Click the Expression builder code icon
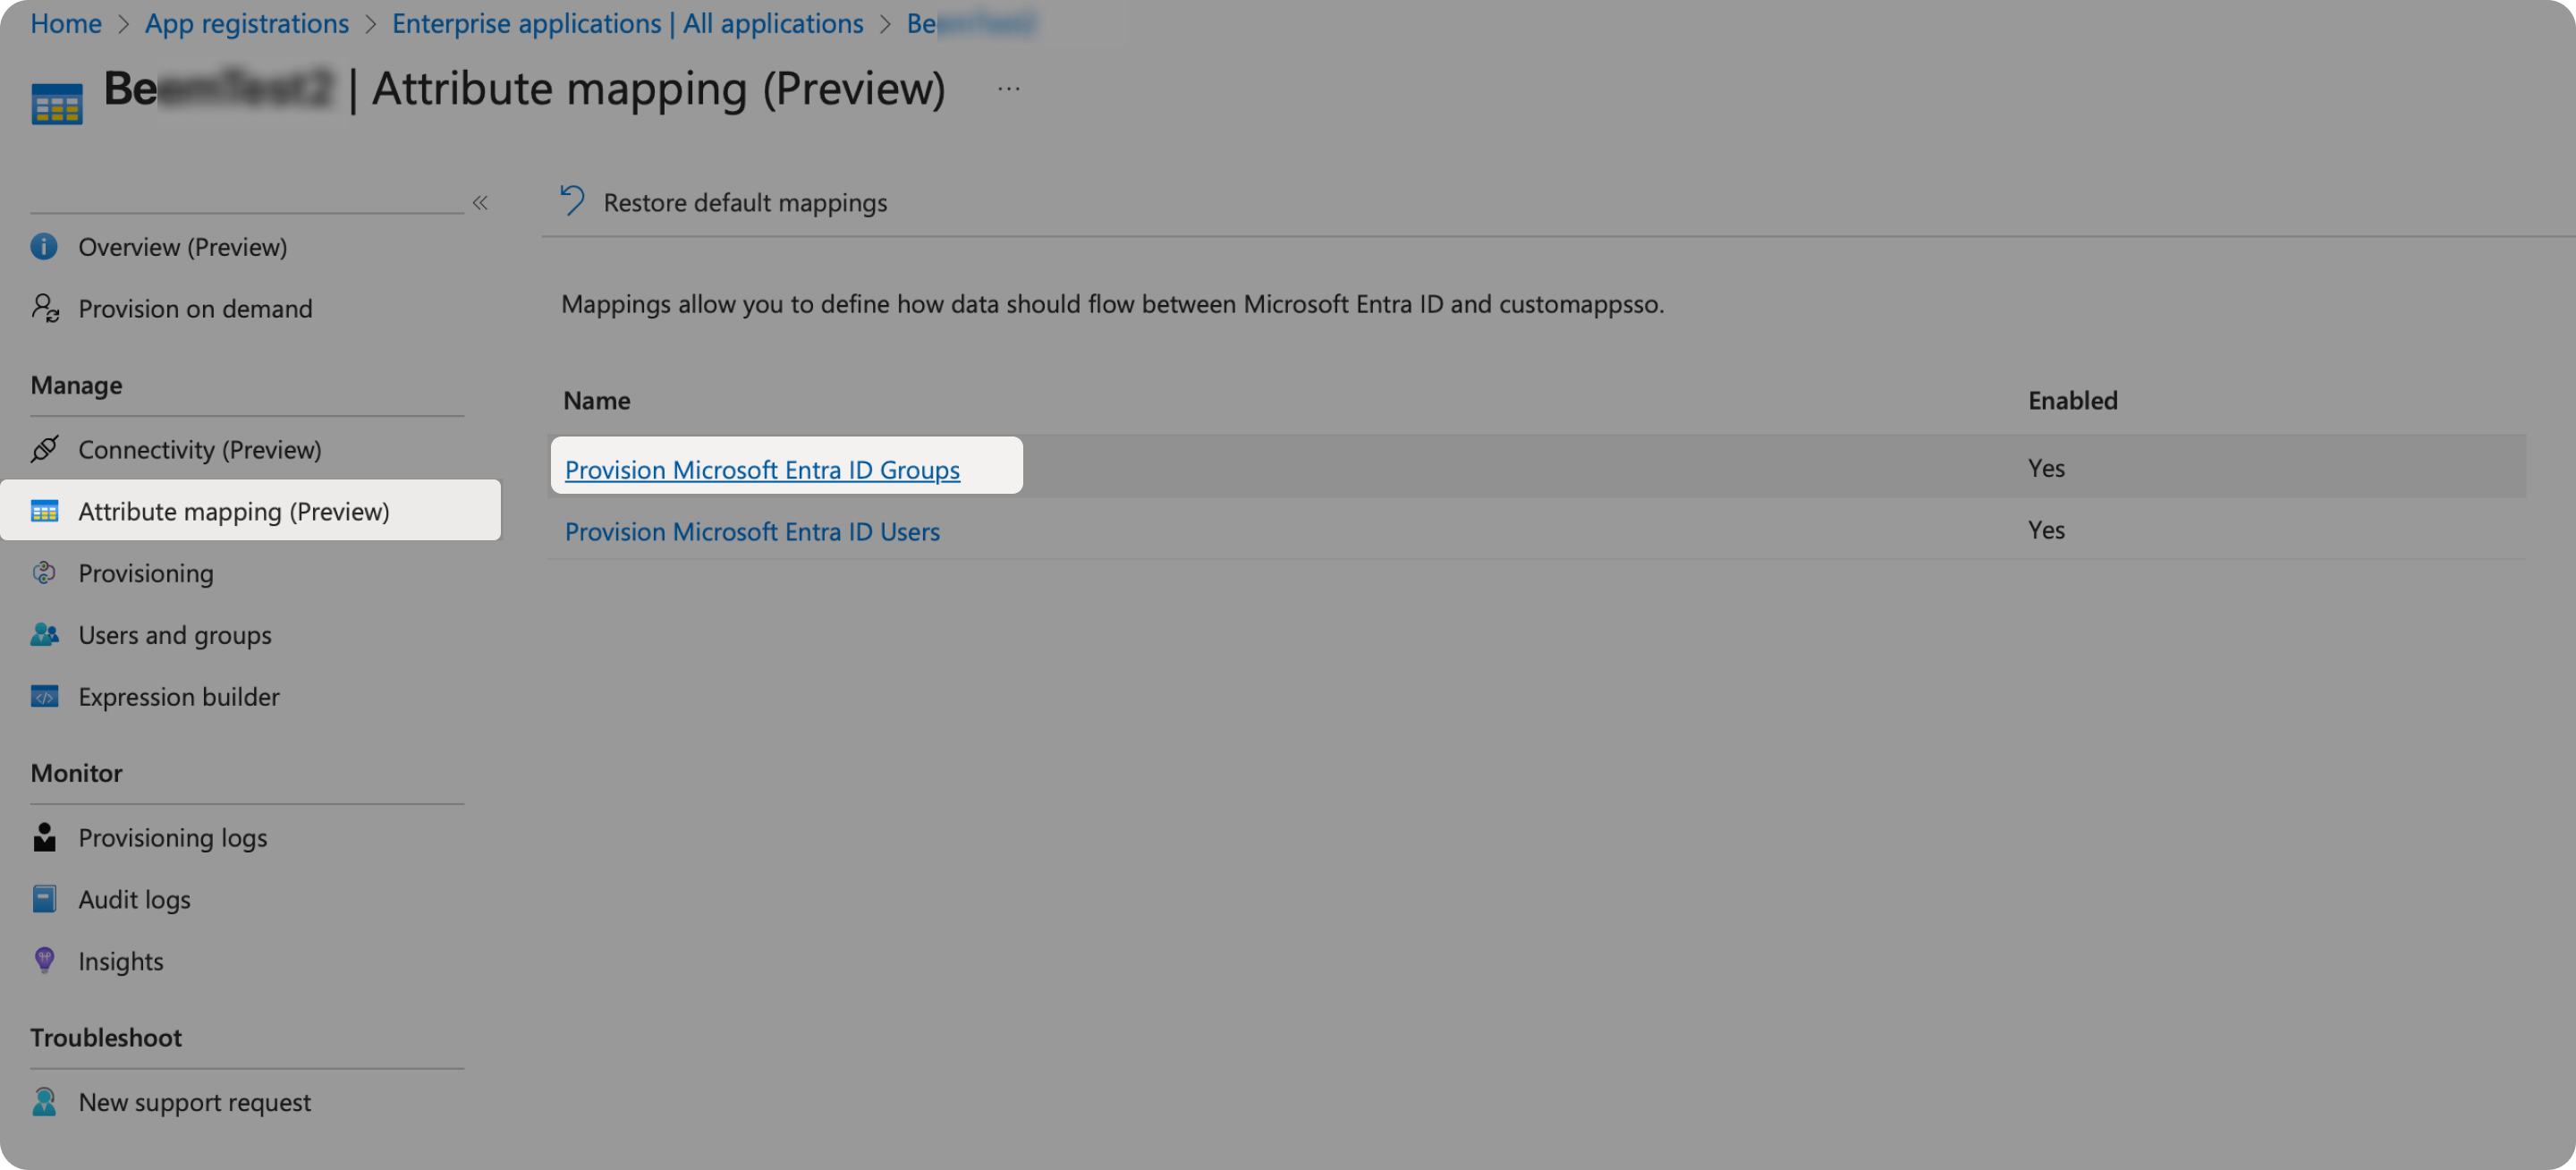The image size is (2576, 1170). pyautogui.click(x=45, y=696)
